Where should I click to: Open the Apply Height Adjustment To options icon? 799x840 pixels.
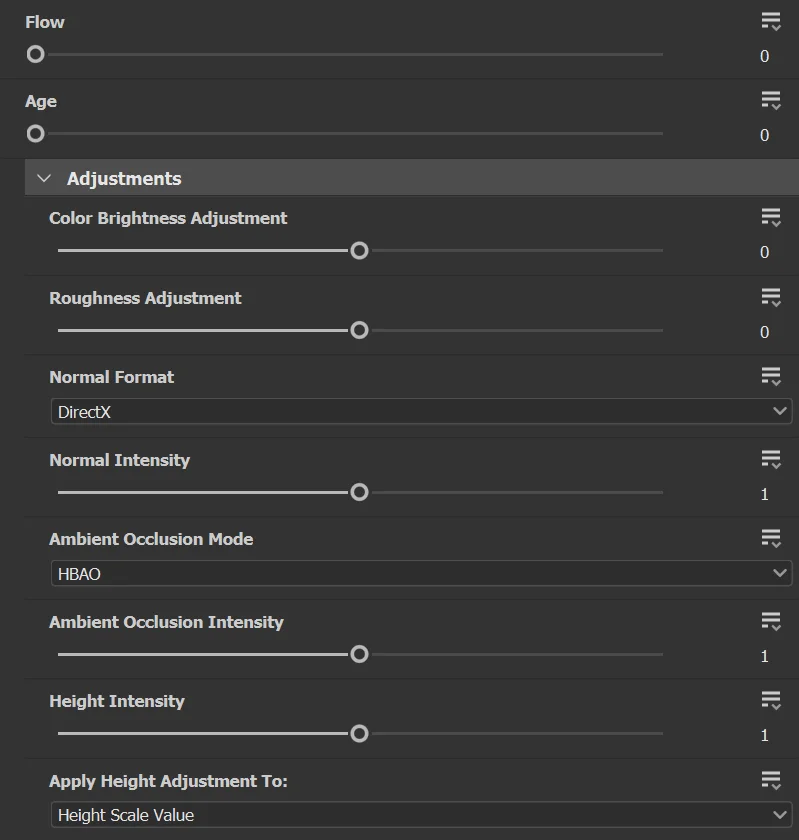pyautogui.click(x=770, y=780)
